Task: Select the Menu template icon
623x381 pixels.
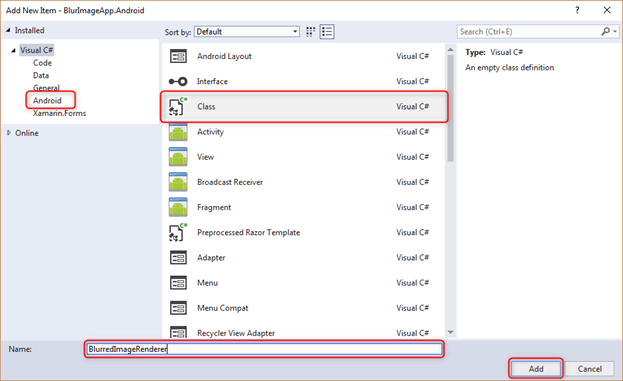Action: [x=178, y=283]
